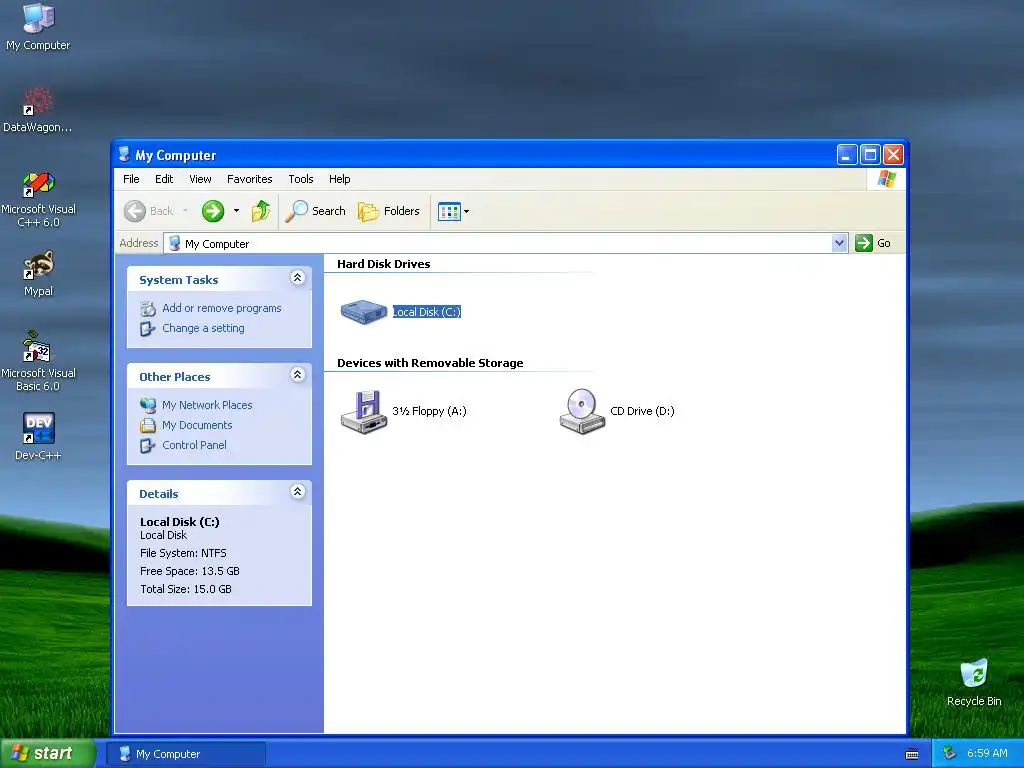This screenshot has height=768, width=1024.
Task: Launch the Mypal browser shortcut
Action: (x=38, y=274)
